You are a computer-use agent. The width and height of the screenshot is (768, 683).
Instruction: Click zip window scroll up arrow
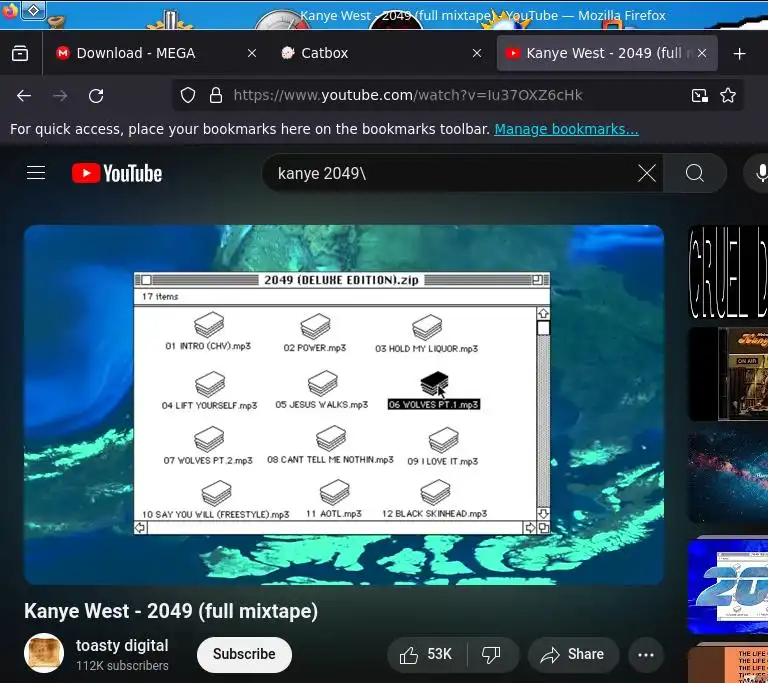(x=543, y=313)
